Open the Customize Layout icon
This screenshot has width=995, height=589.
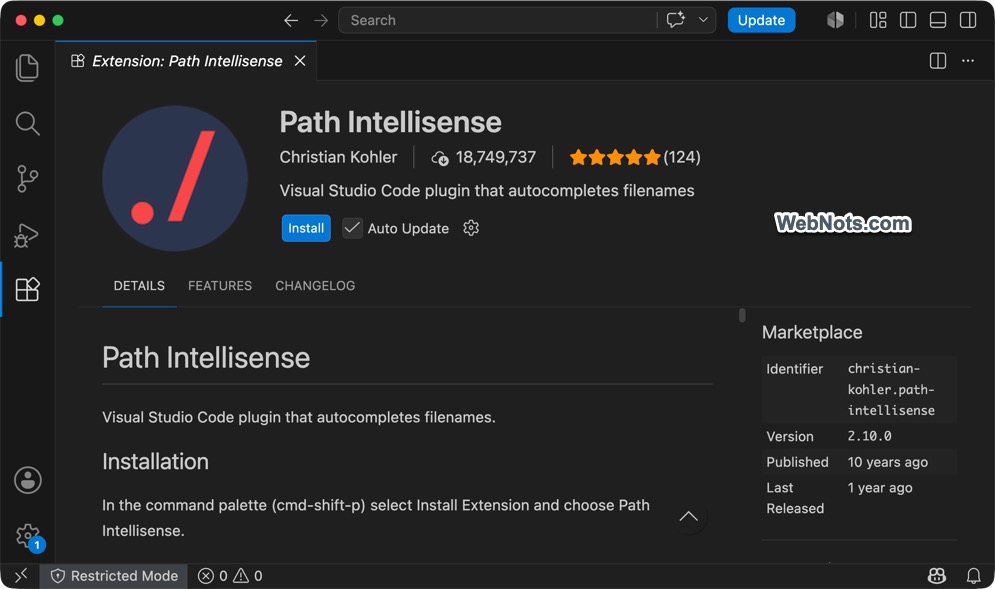(878, 20)
